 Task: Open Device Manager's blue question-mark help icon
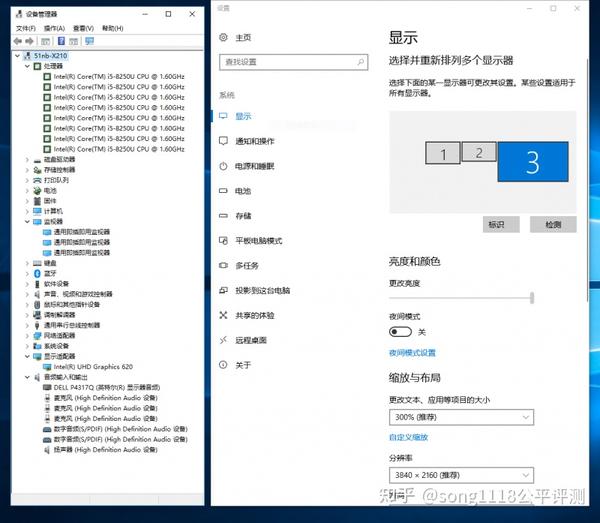61,41
